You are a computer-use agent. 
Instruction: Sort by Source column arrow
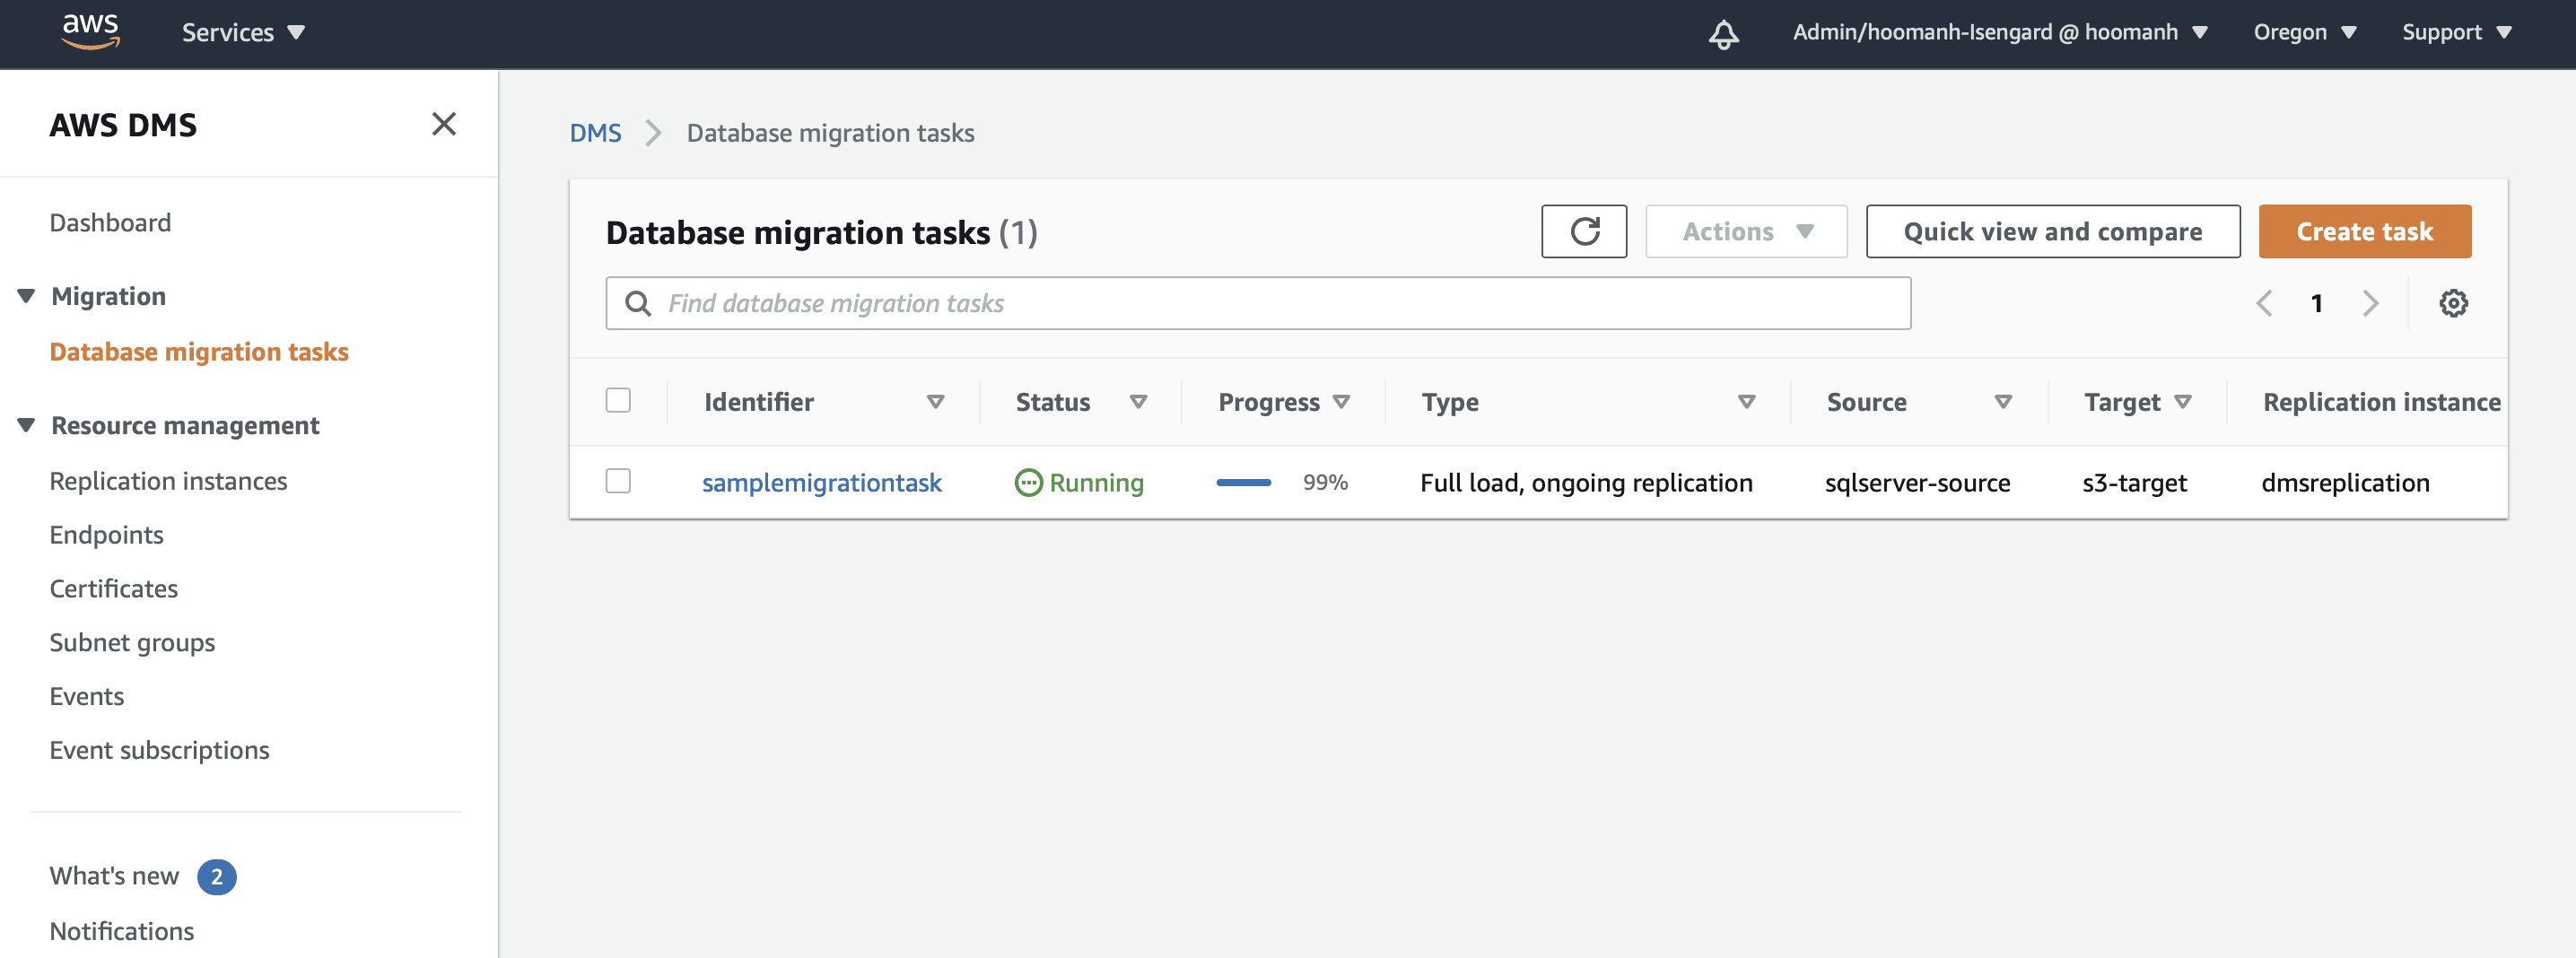click(x=2003, y=402)
